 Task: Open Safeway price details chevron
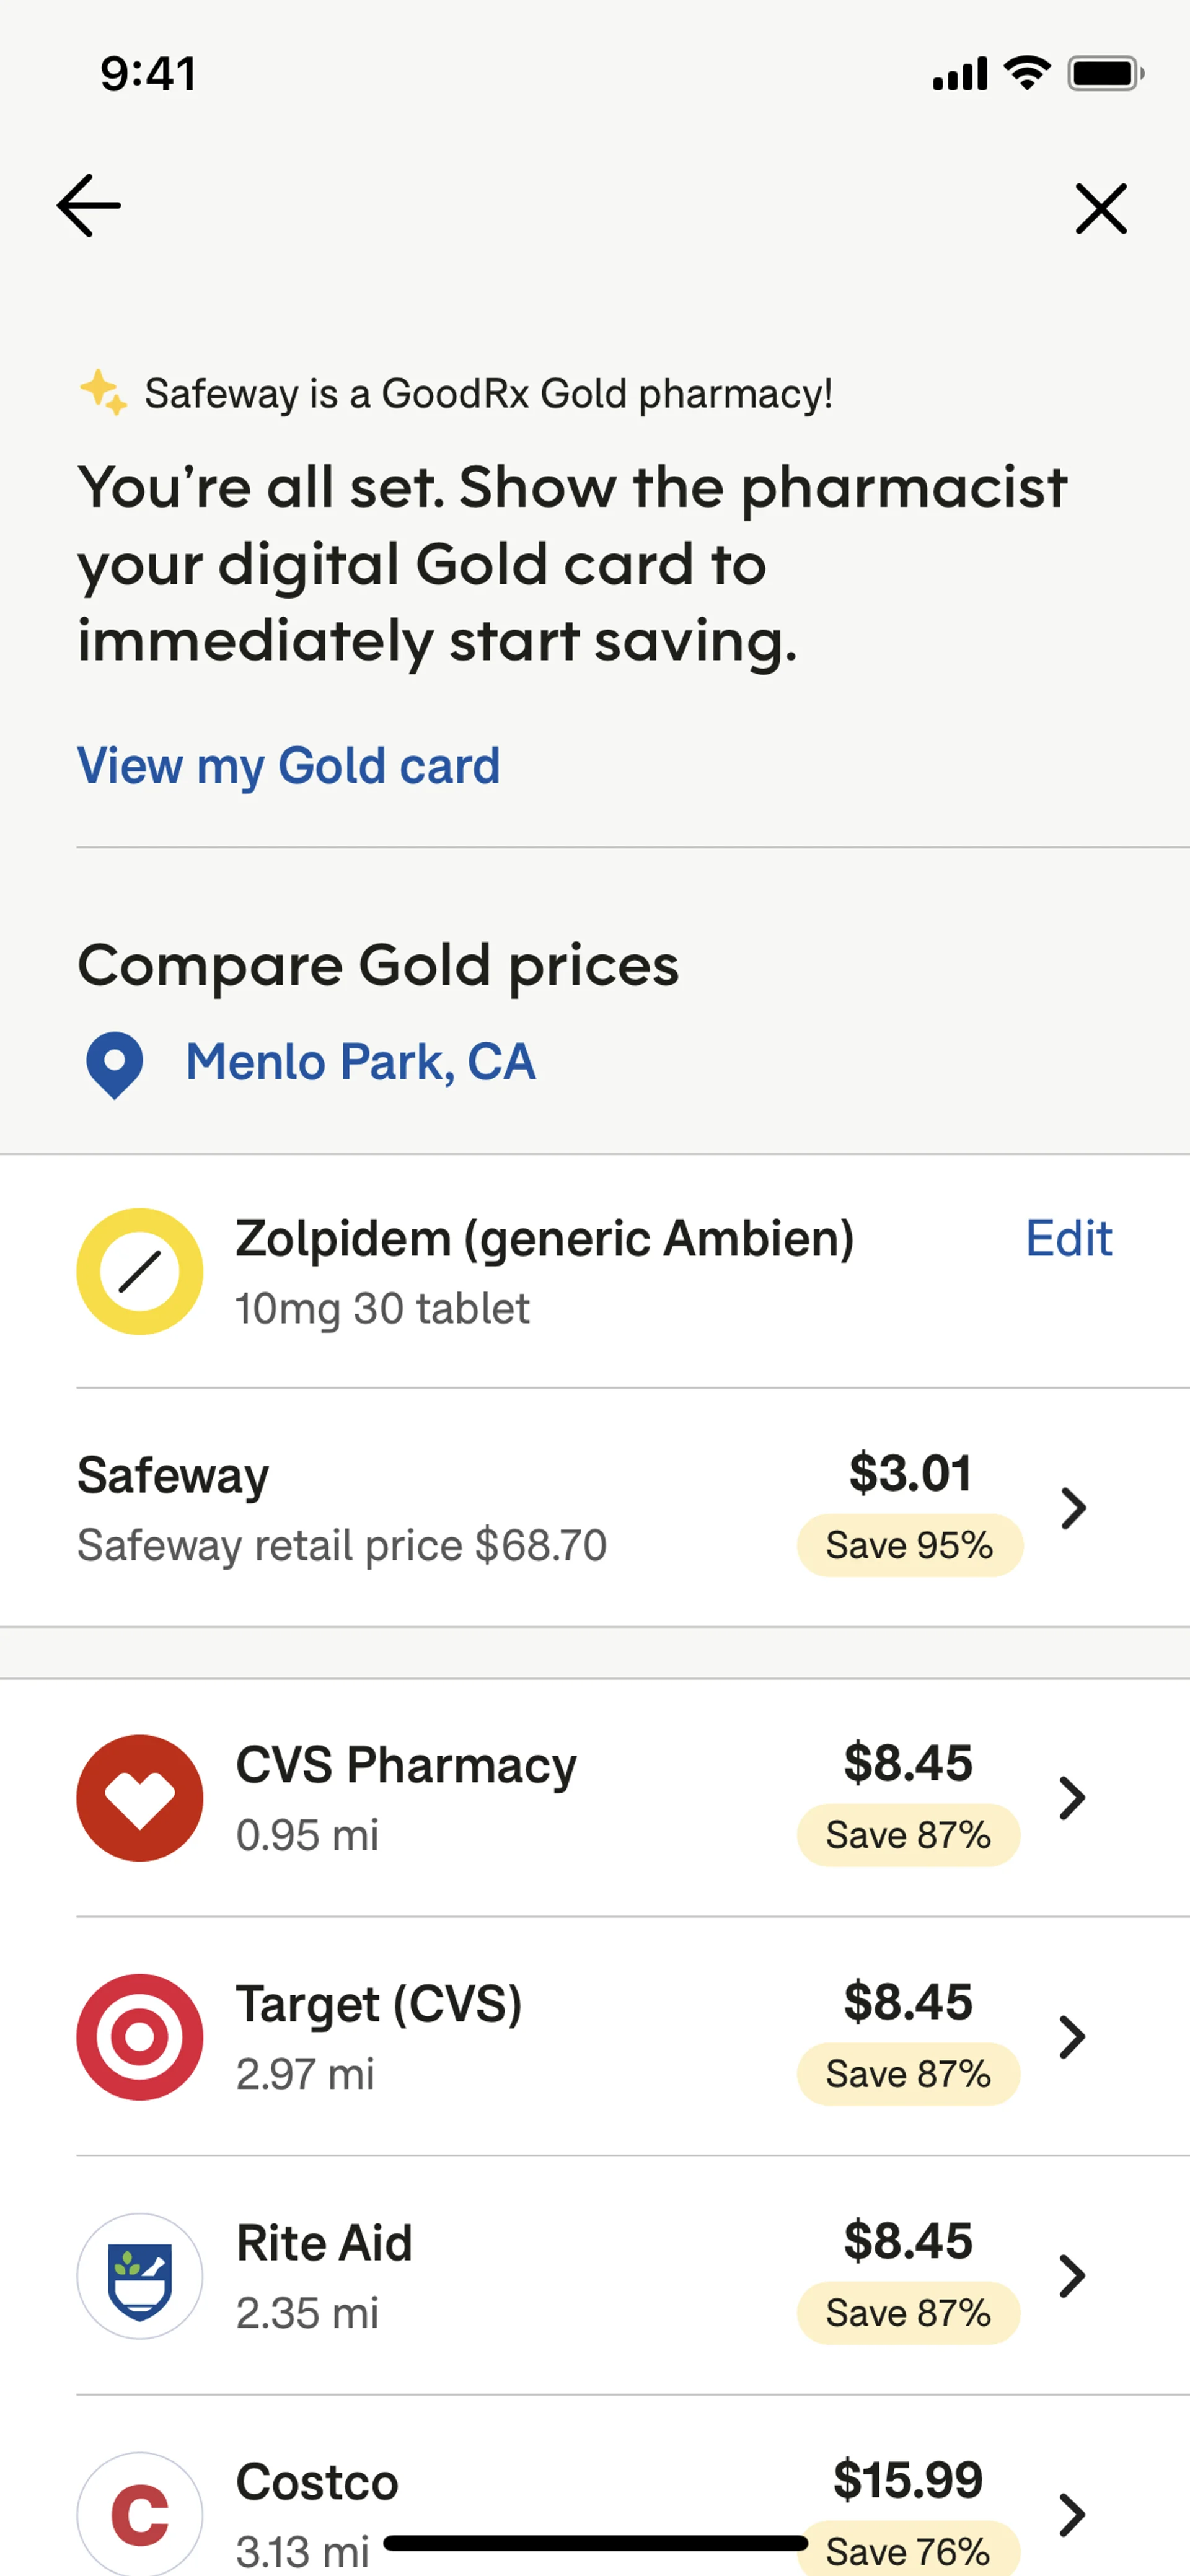[x=1073, y=1508]
